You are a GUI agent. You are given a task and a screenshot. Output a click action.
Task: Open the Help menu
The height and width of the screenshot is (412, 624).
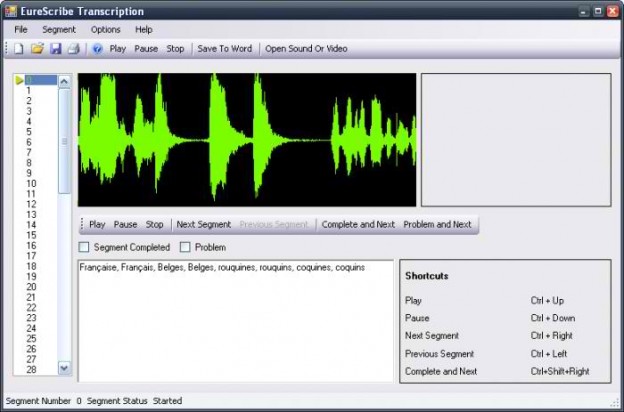pyautogui.click(x=144, y=29)
